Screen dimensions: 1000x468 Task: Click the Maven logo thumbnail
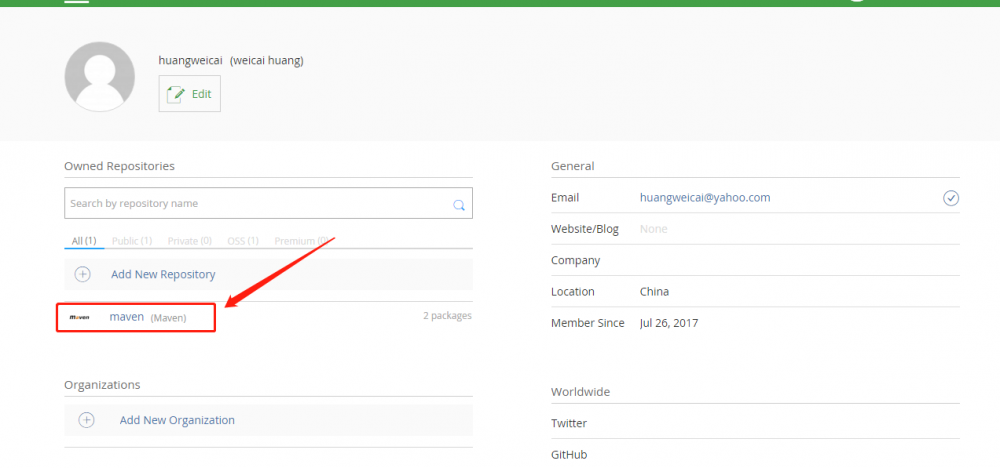pos(79,317)
